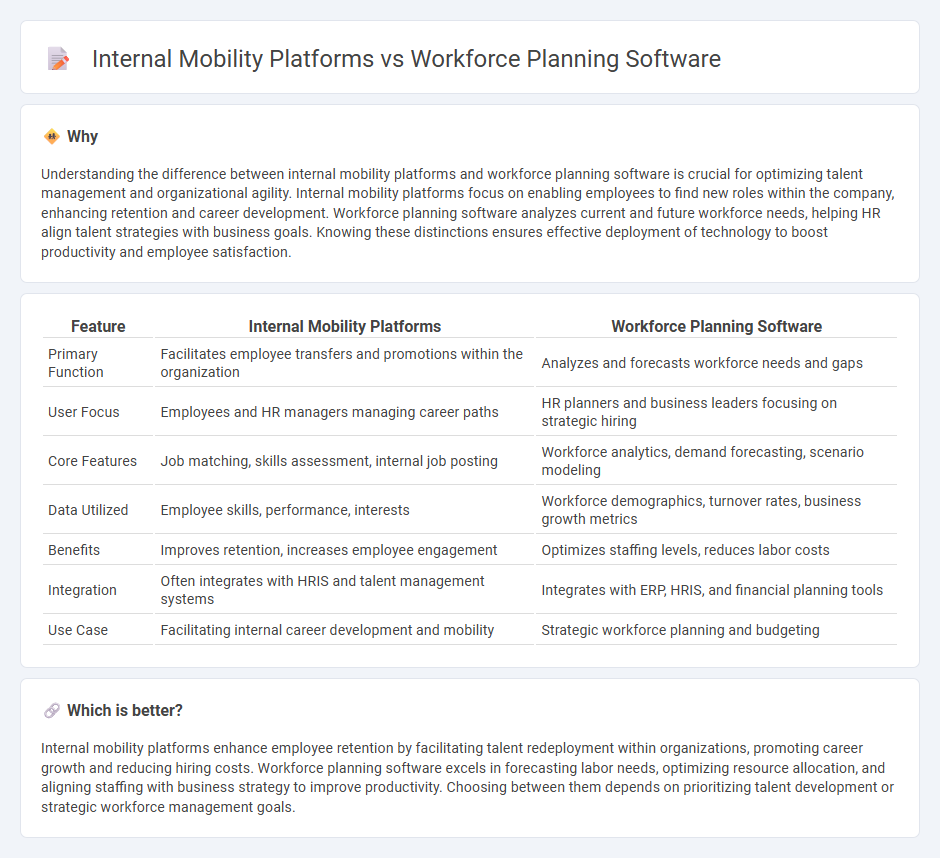The width and height of the screenshot is (940, 858).
Task: Click cell 'Facilitates employee transfers and promotions within the organization'
Action: (x=344, y=363)
